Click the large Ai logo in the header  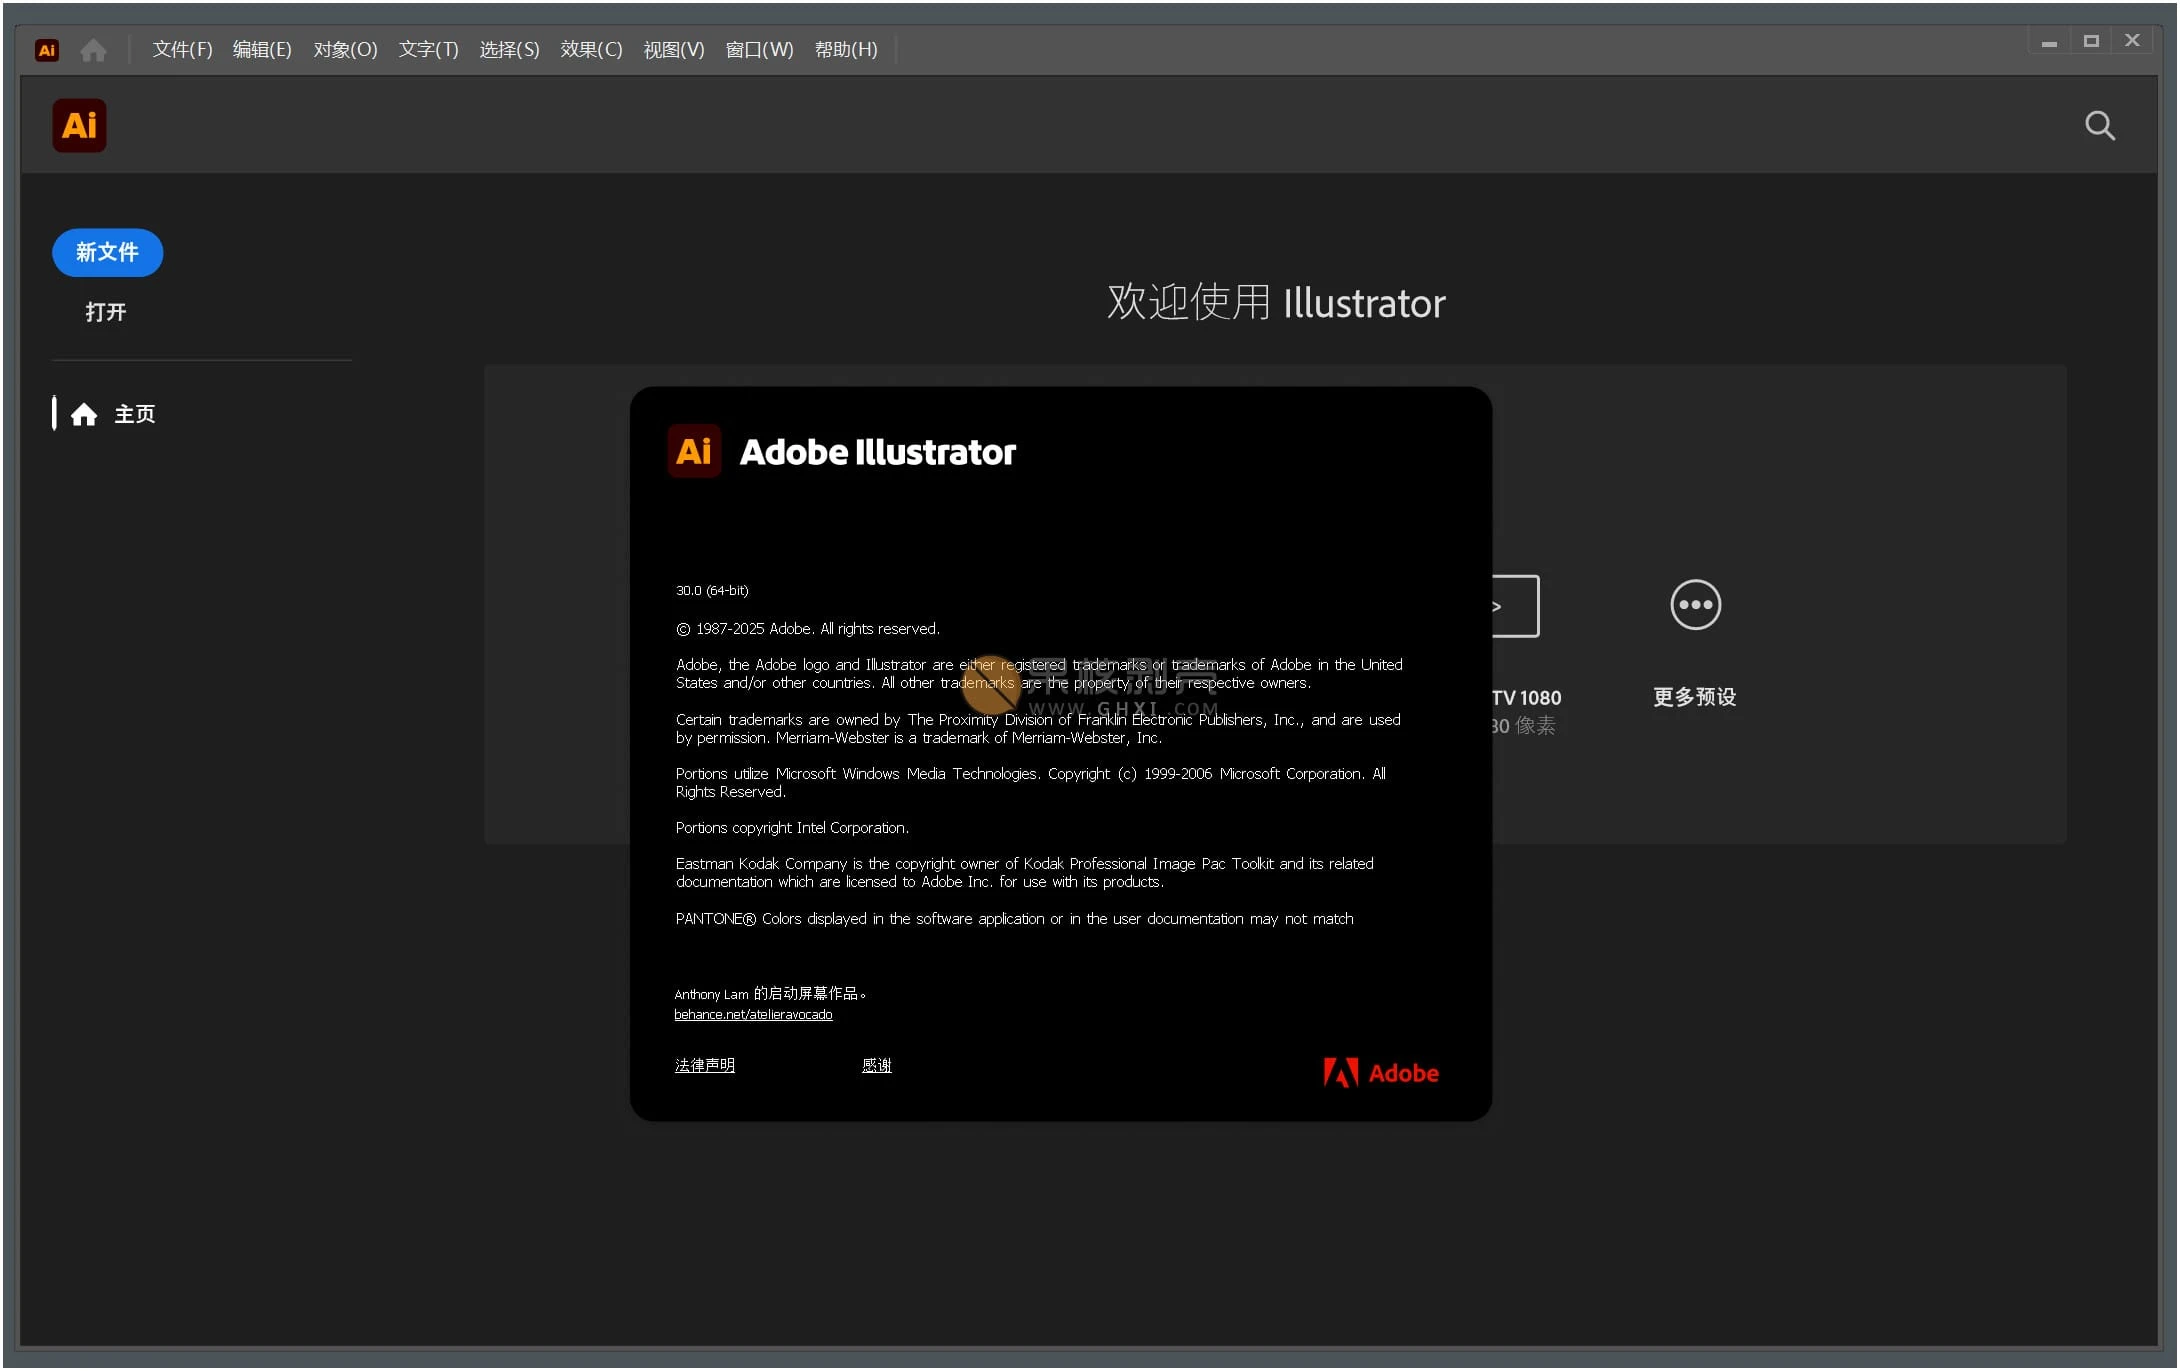point(79,126)
